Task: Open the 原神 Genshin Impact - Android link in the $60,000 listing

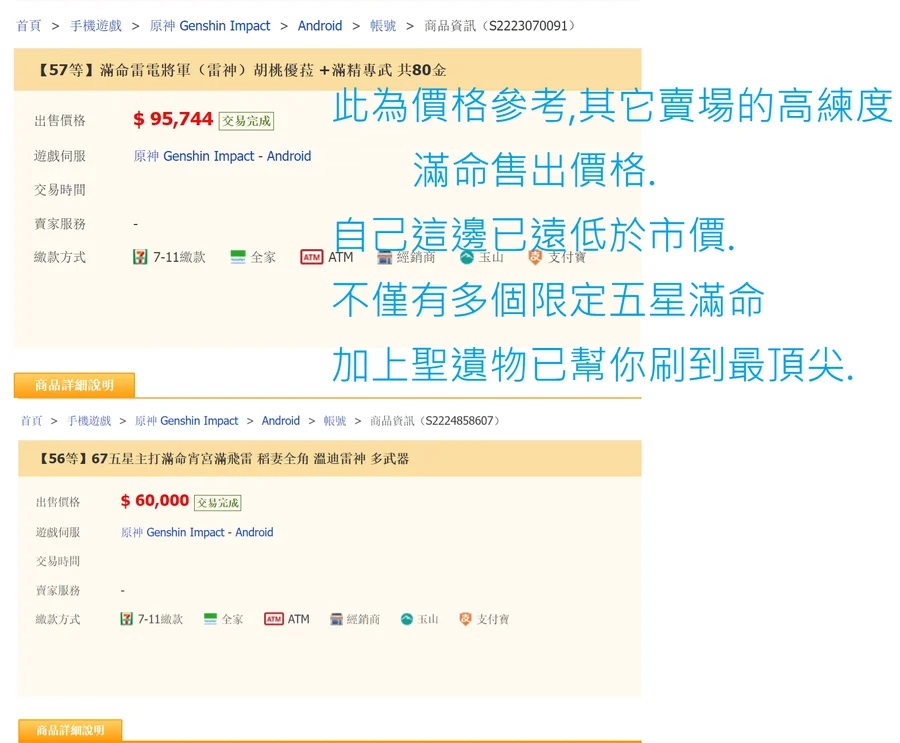Action: (x=197, y=532)
